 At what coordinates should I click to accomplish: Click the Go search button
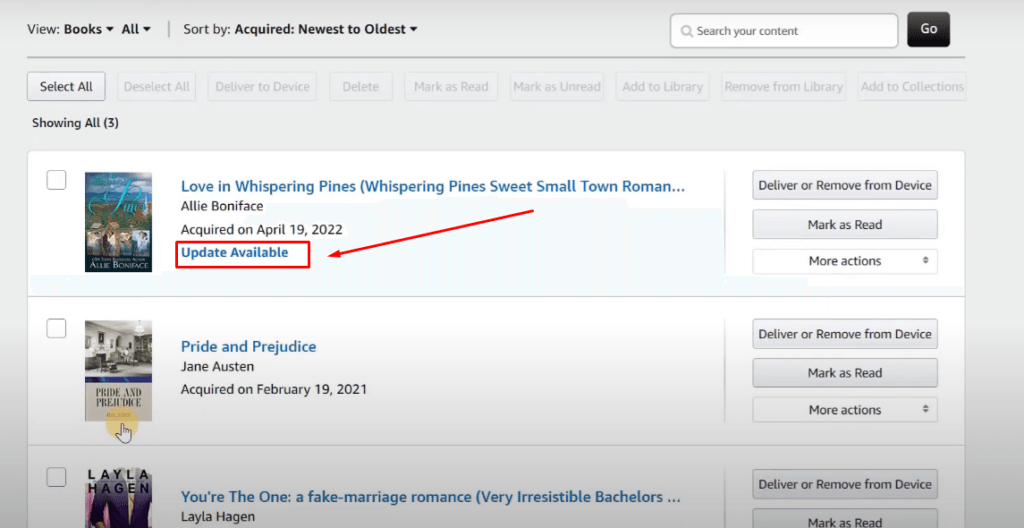pos(929,29)
